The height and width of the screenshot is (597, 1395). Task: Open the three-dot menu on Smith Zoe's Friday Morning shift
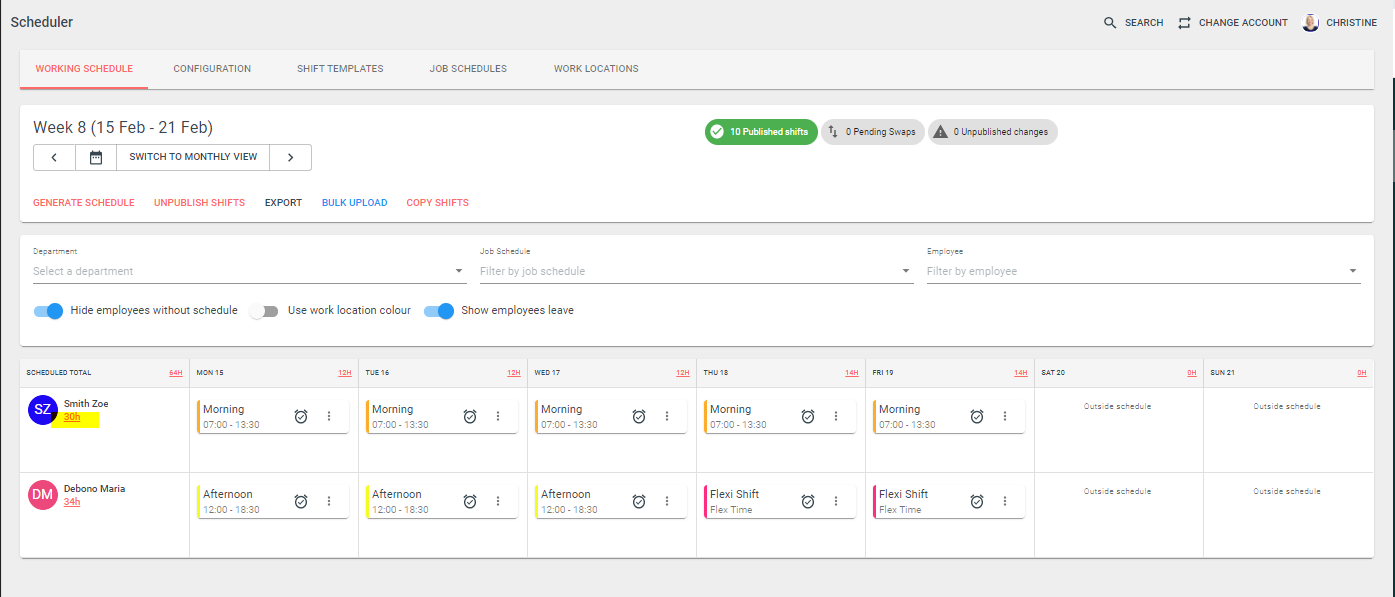(1005, 416)
